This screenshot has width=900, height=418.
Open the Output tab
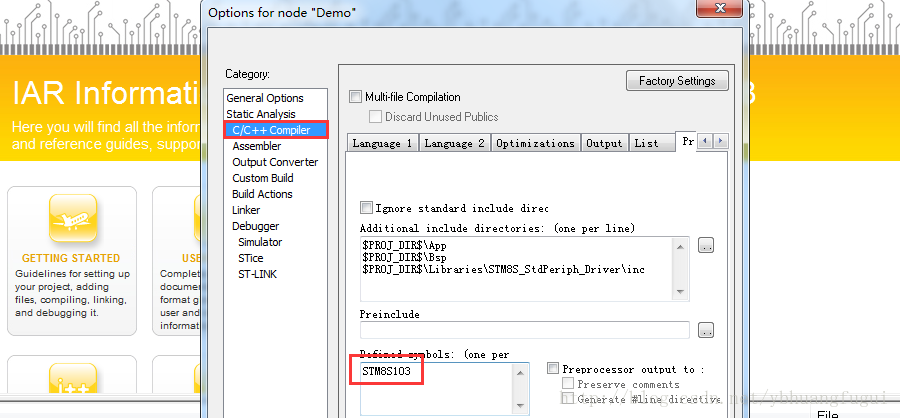click(604, 143)
